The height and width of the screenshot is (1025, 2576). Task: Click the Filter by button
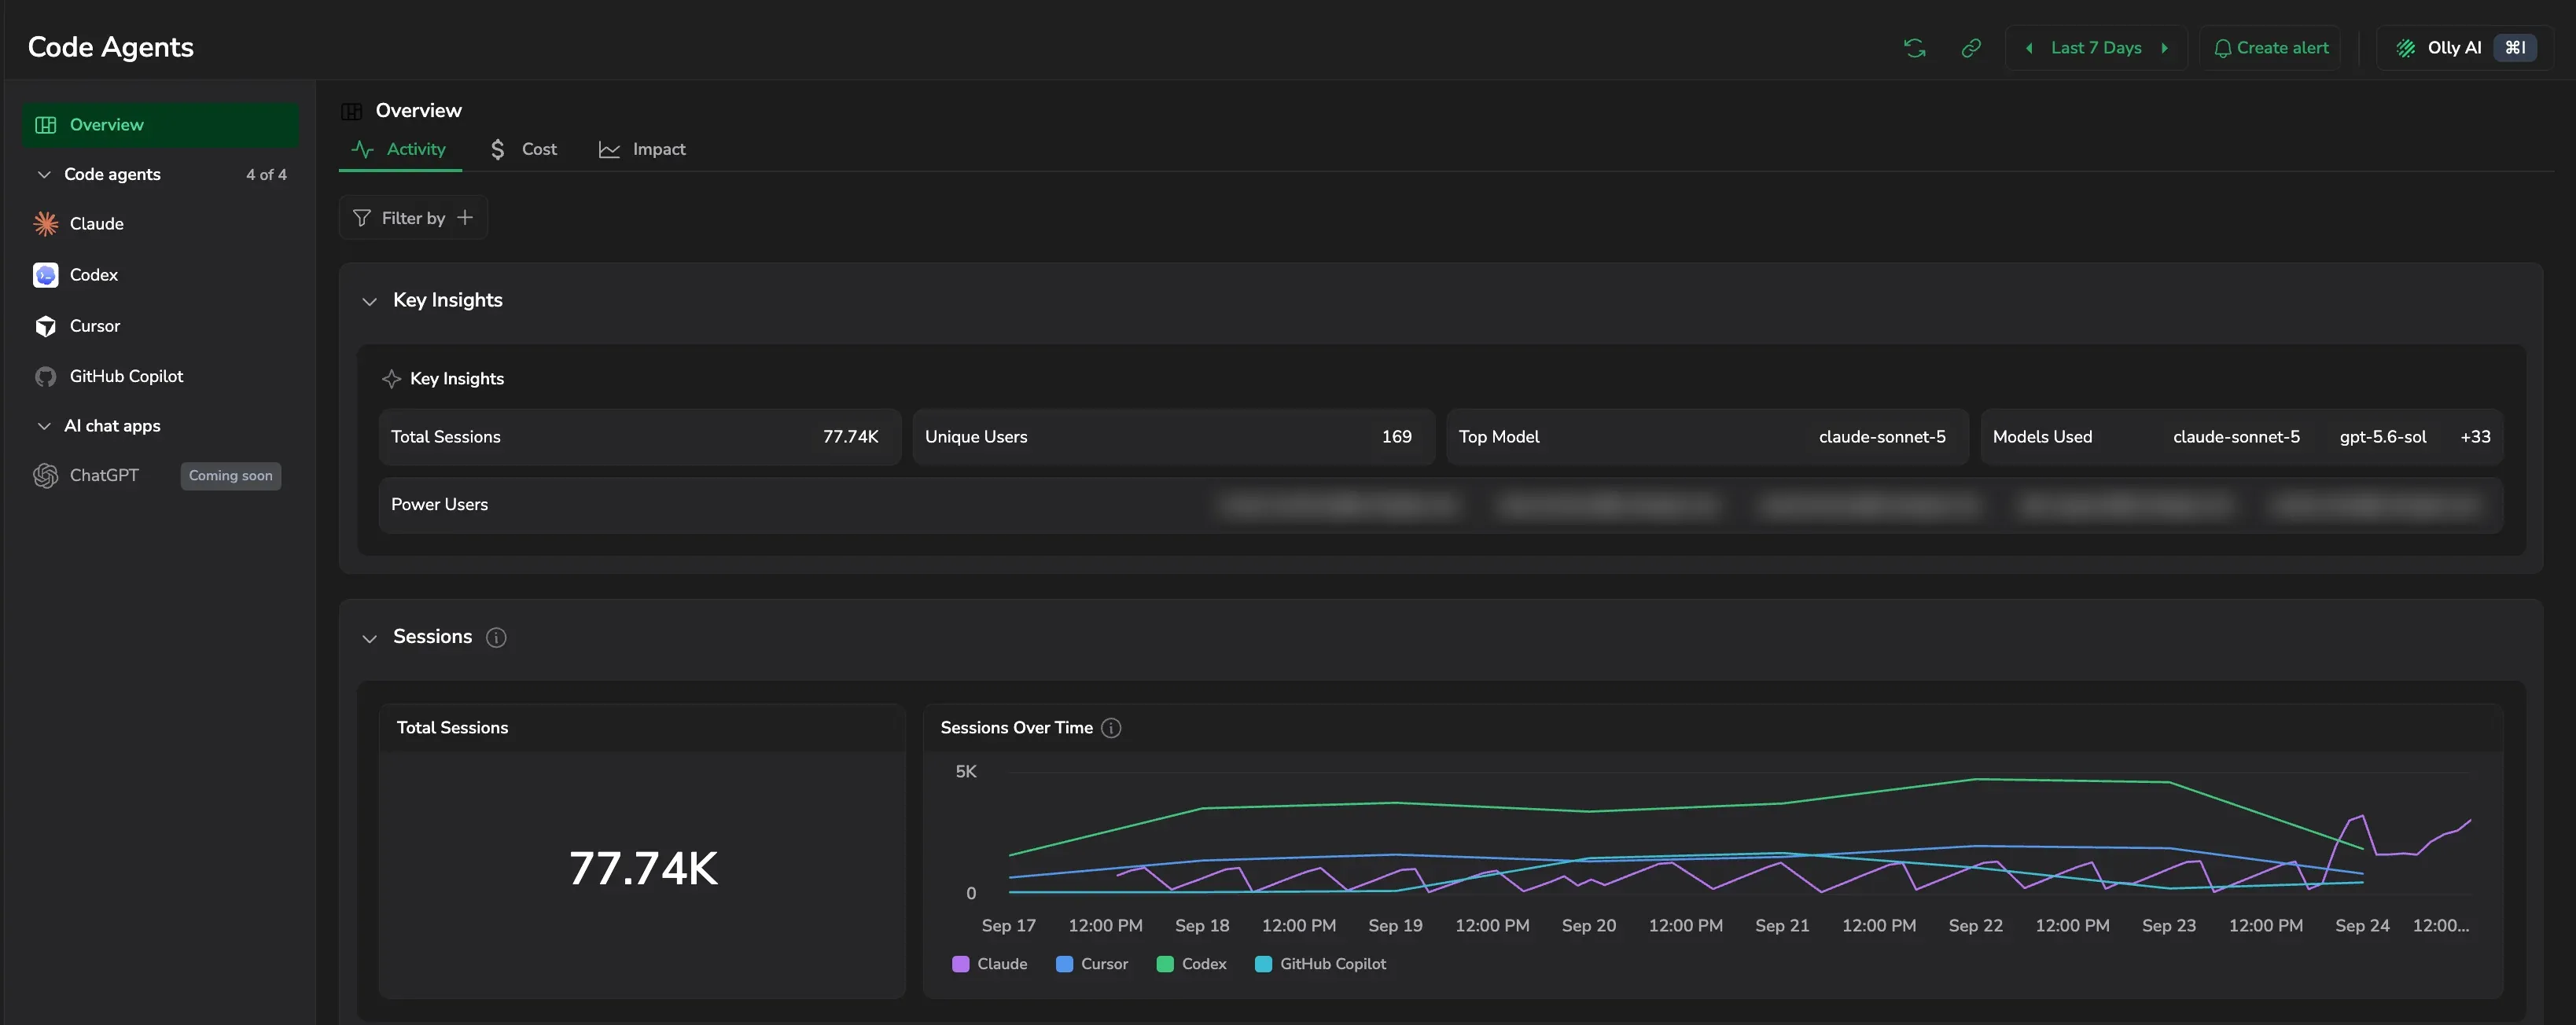point(413,218)
